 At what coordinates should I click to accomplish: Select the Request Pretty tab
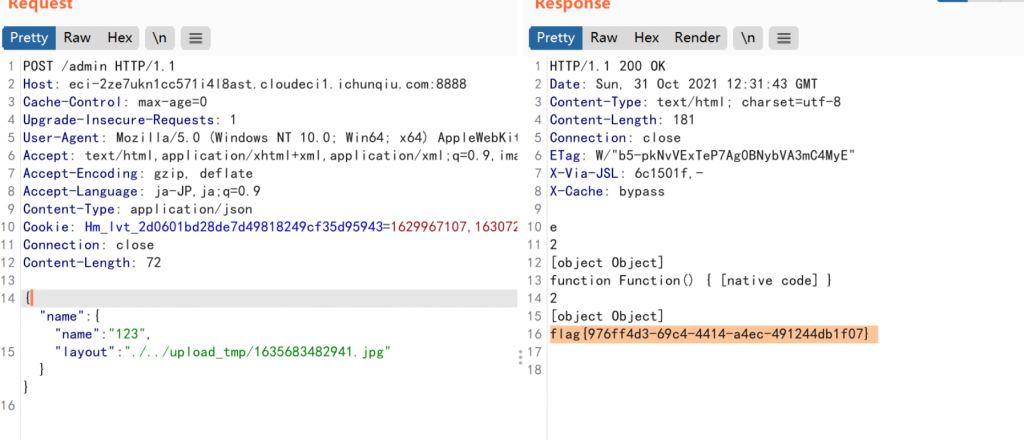(28, 38)
